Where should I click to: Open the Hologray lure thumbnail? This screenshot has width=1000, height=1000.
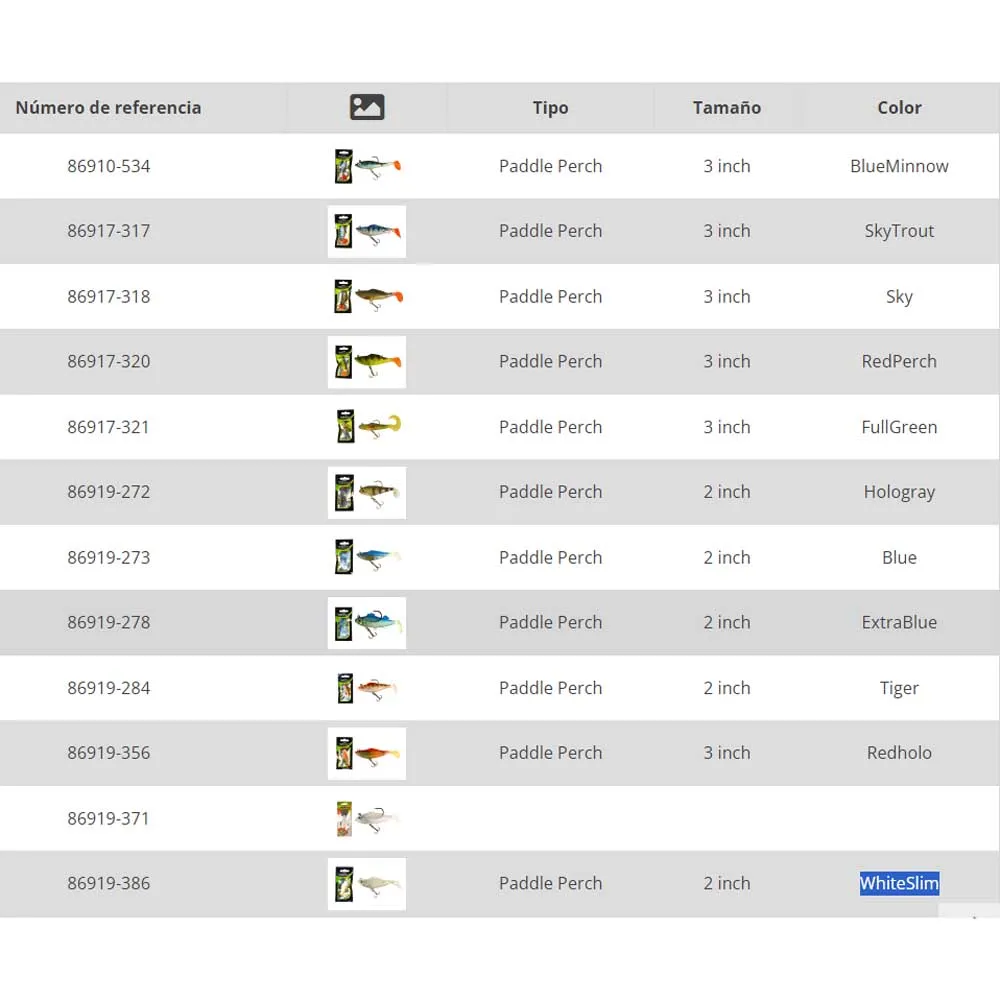coord(367,492)
